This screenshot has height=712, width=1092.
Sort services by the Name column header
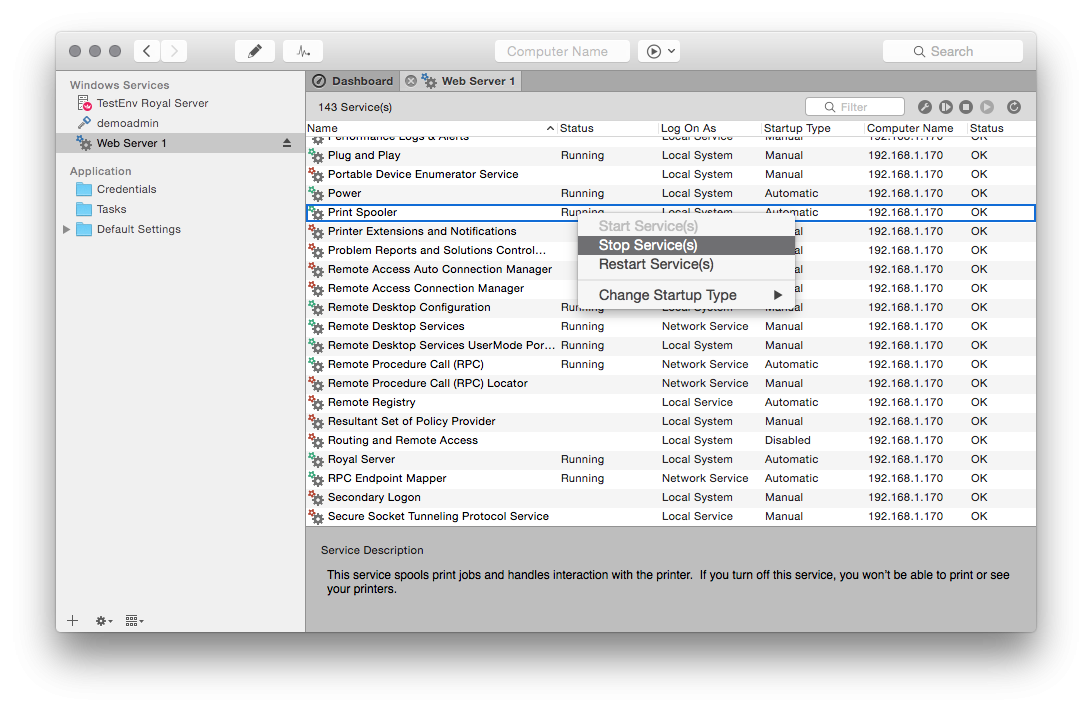pos(430,128)
